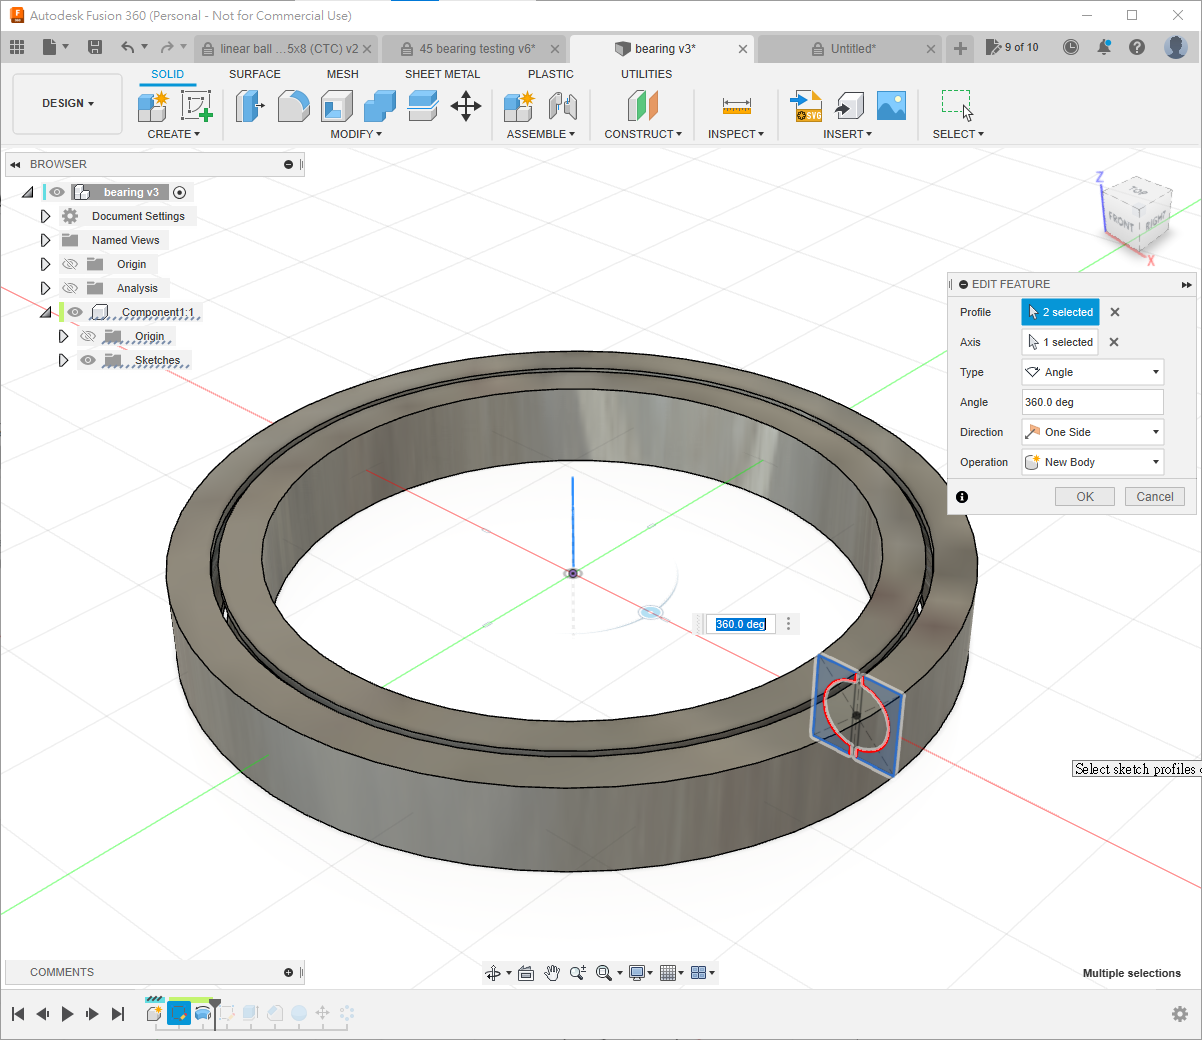Image resolution: width=1202 pixels, height=1040 pixels.
Task: Open the Measure tool
Action: tap(736, 105)
